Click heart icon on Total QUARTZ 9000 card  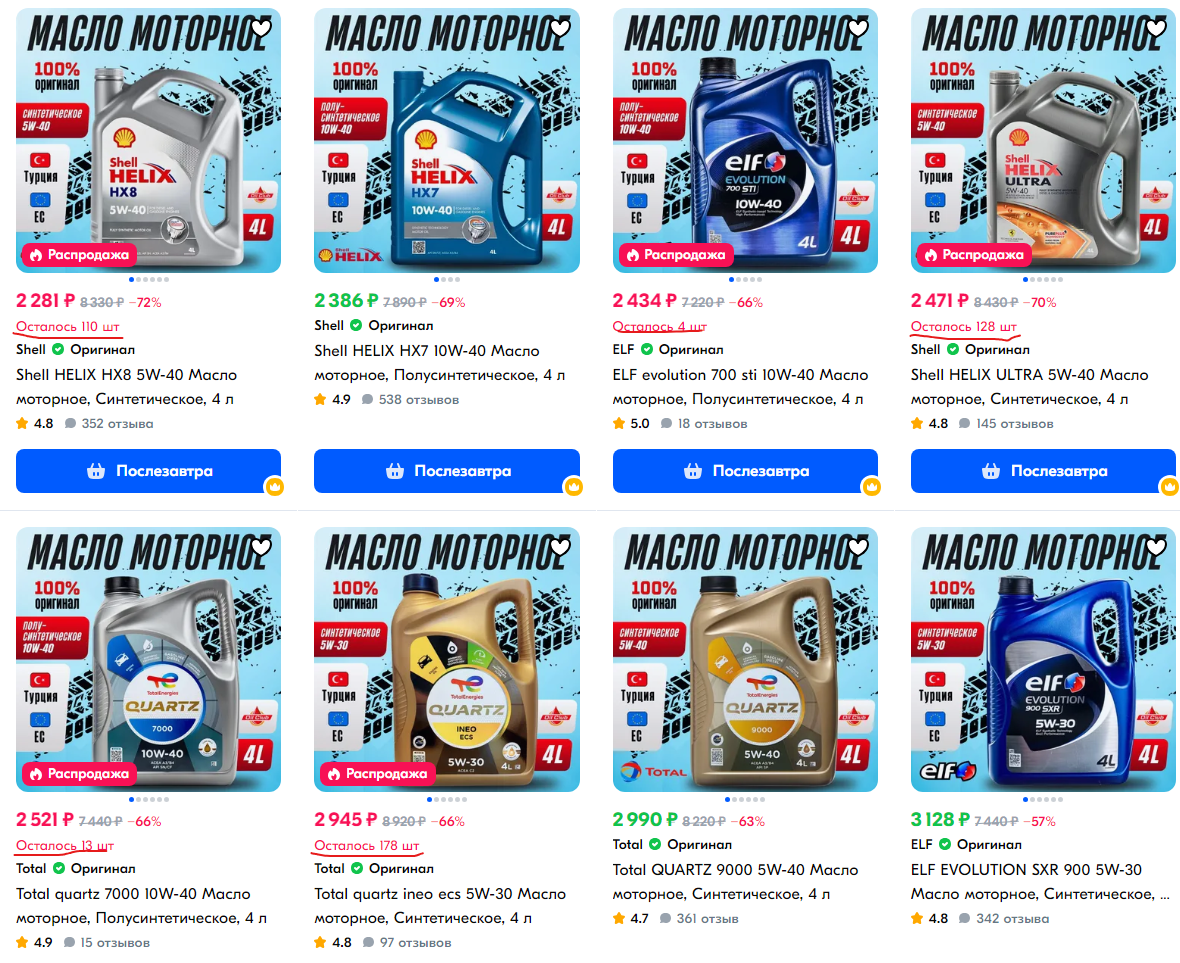pos(858,547)
